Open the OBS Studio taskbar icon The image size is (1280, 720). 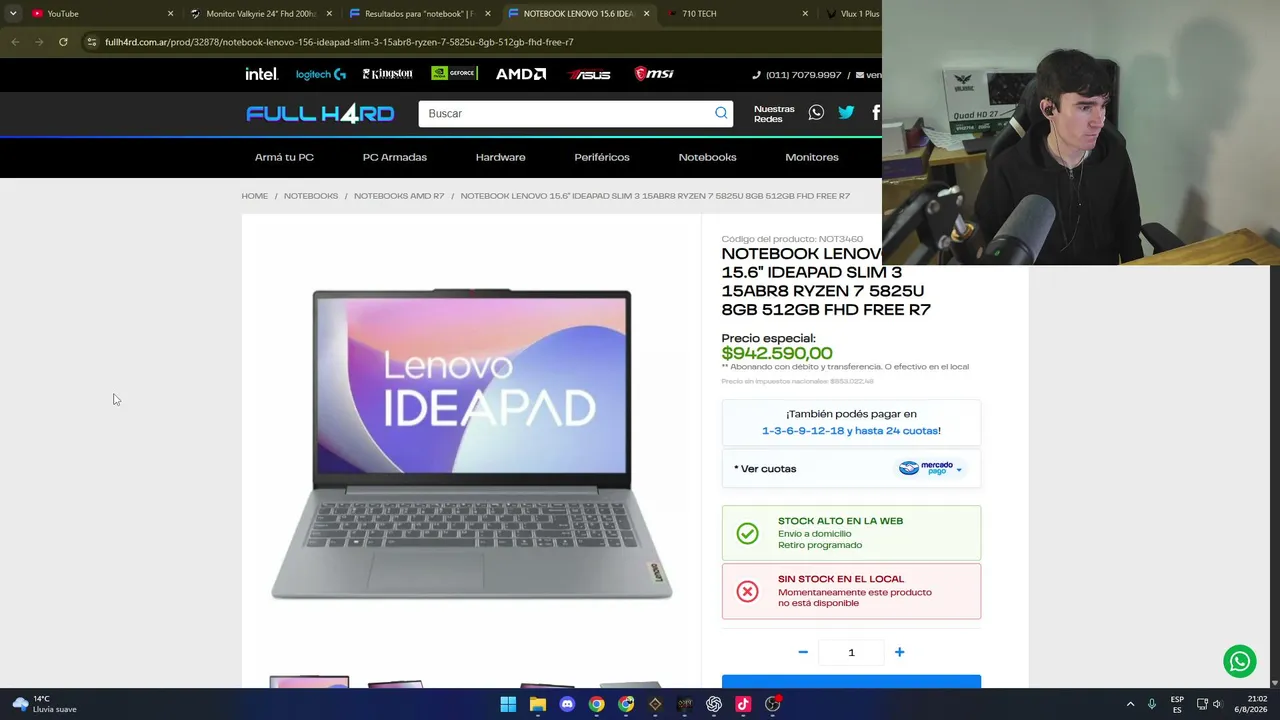(773, 704)
